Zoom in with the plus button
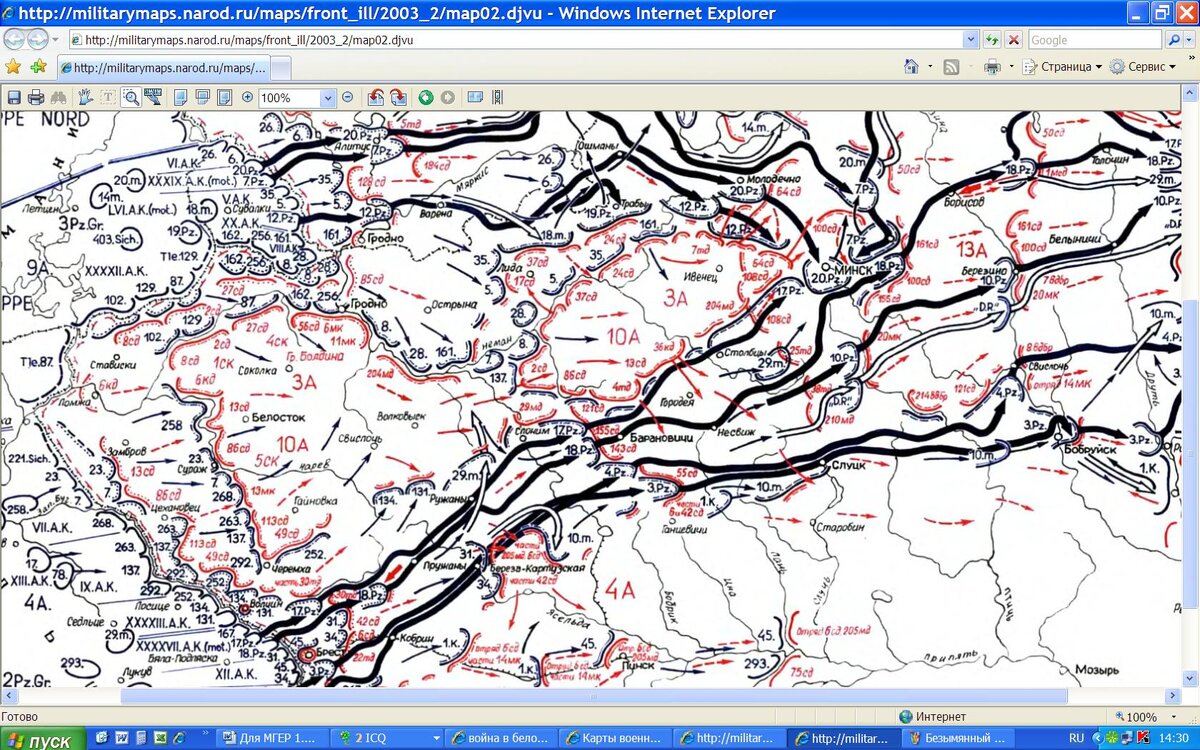1200x750 pixels. click(x=248, y=98)
